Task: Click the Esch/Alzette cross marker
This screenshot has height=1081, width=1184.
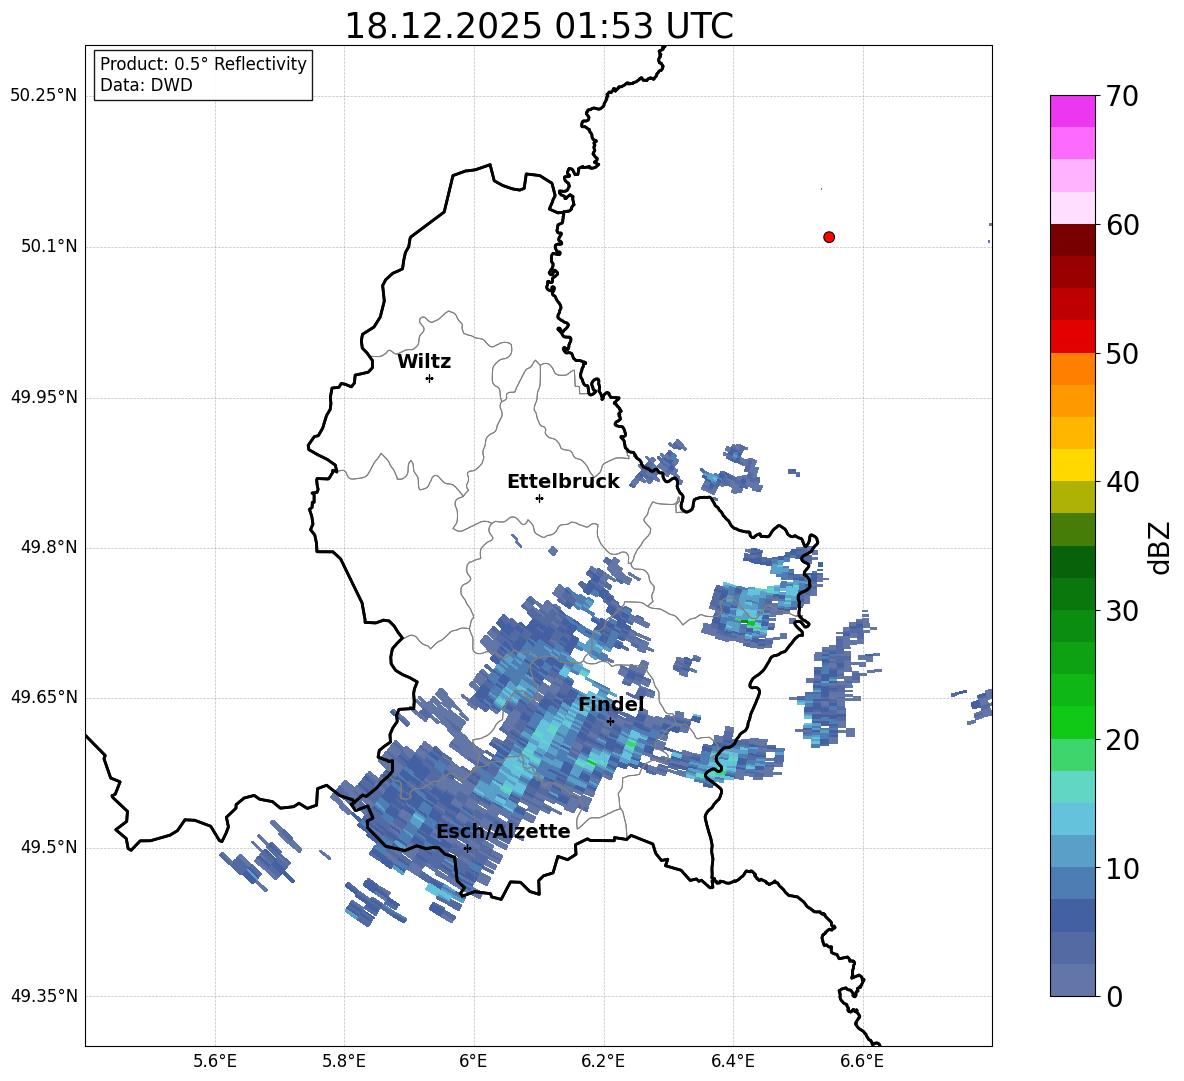Action: 467,848
